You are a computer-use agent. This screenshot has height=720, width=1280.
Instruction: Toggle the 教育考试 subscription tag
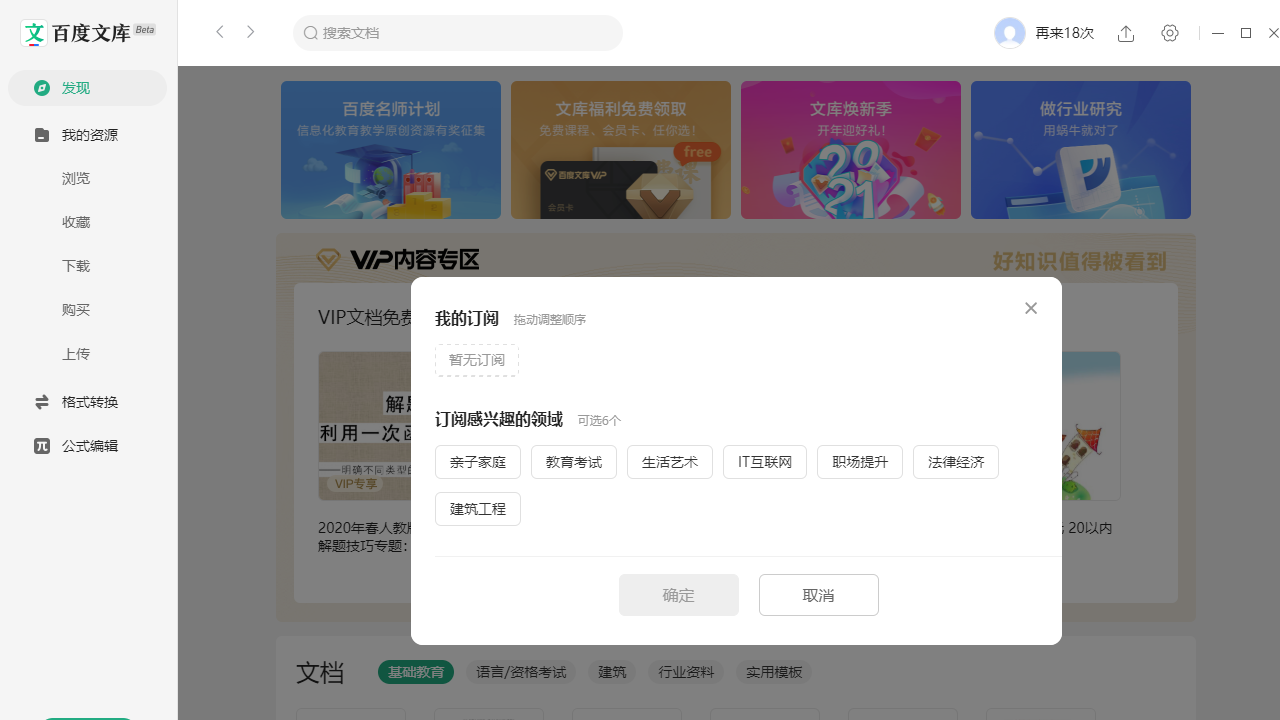pyautogui.click(x=573, y=461)
